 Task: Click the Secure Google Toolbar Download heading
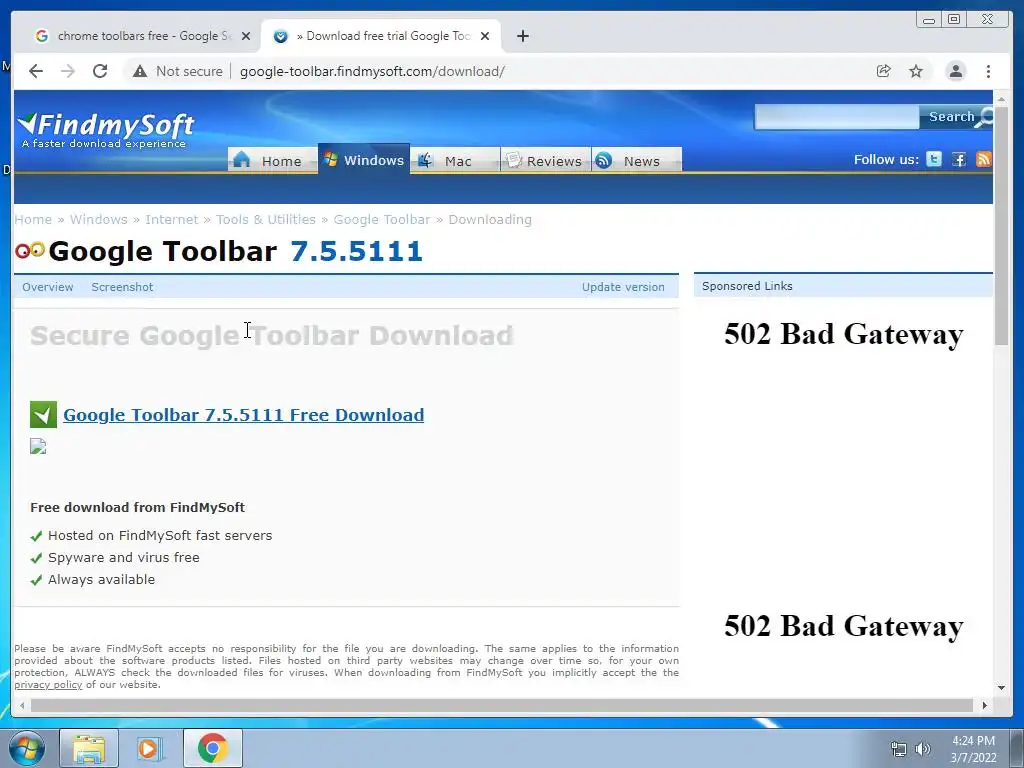272,336
